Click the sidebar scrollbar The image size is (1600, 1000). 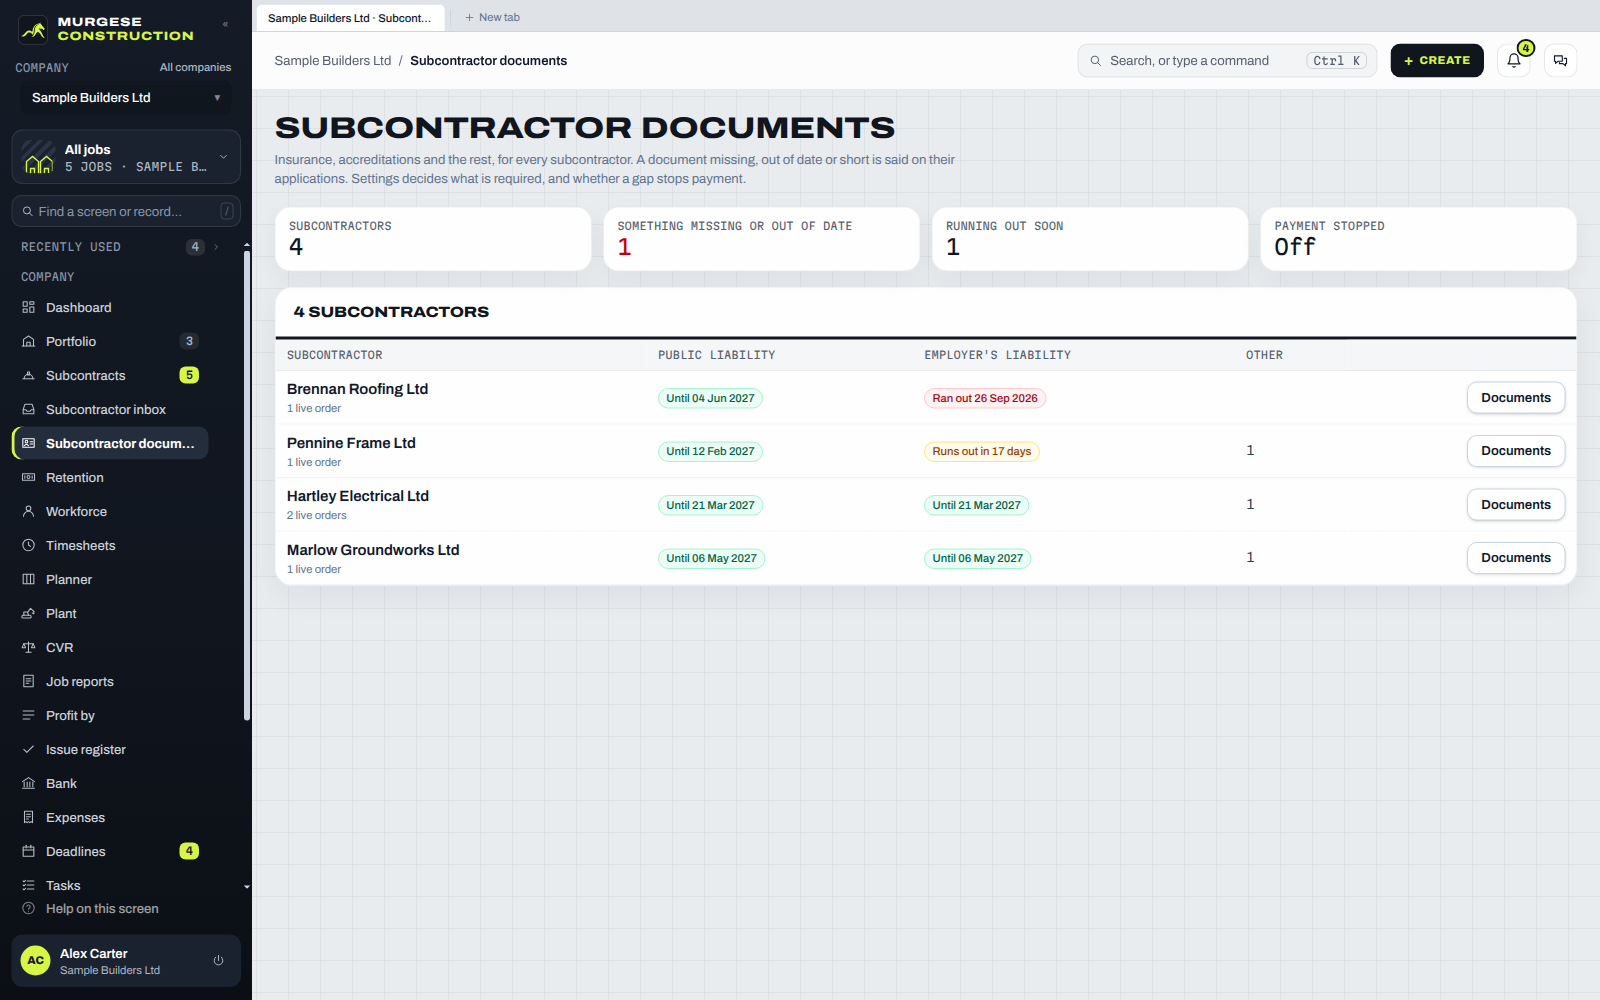tap(247, 485)
